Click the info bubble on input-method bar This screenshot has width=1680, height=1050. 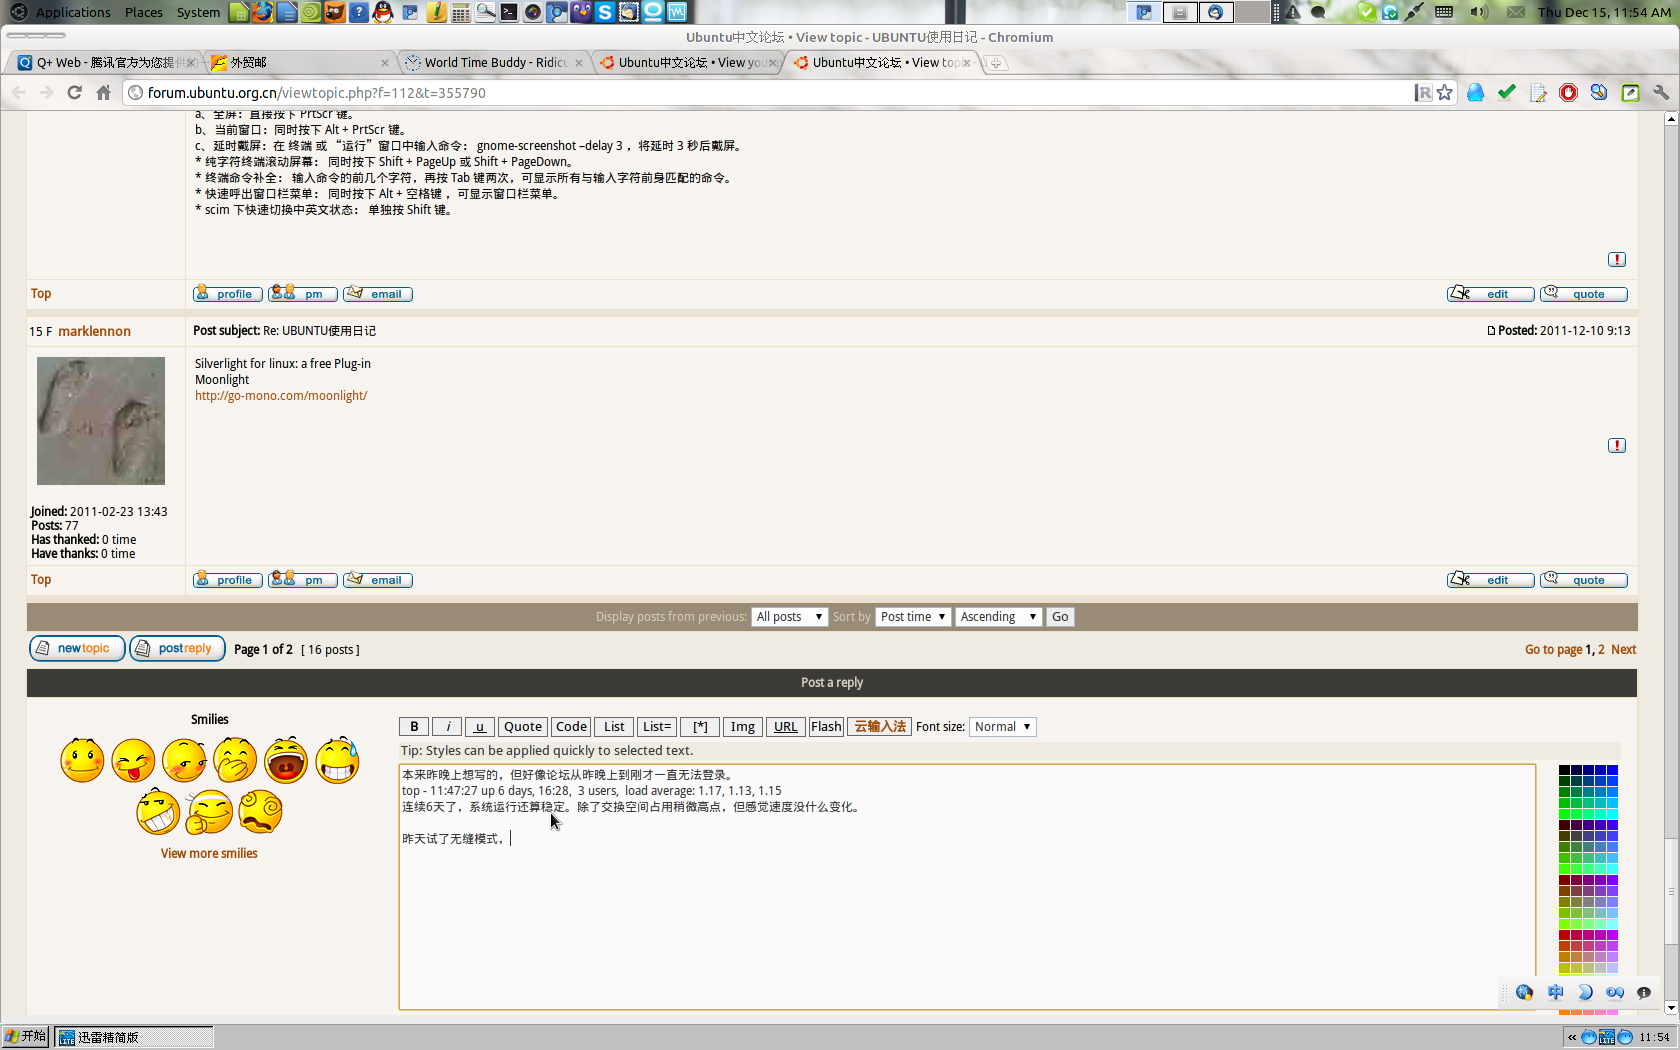1644,992
